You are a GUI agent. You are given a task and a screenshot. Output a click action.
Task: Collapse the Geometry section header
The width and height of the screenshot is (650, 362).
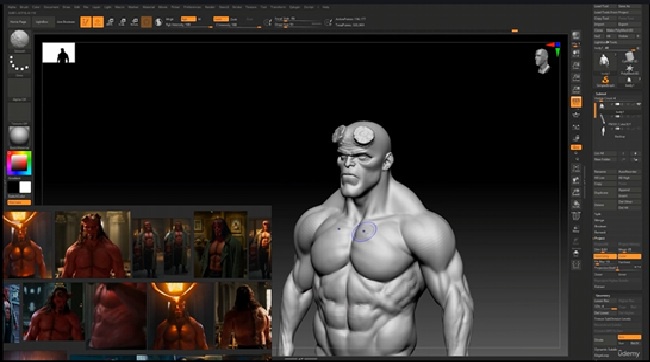coord(603,295)
